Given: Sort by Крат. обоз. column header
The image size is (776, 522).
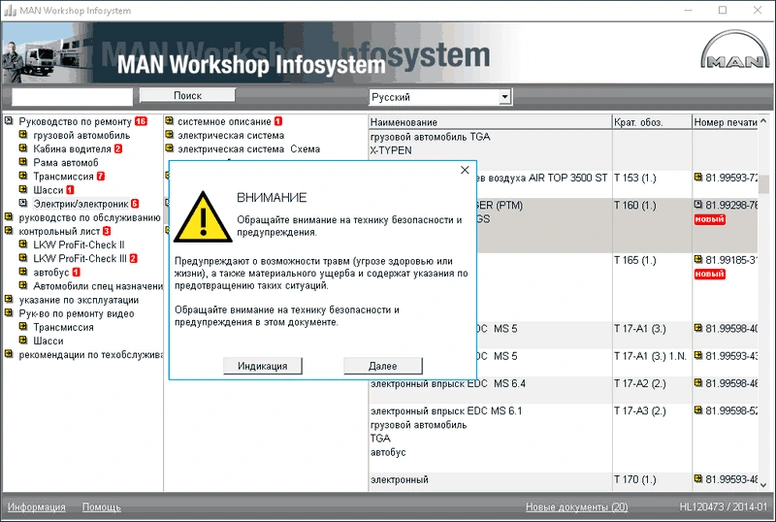Looking at the screenshot, I should click(652, 122).
